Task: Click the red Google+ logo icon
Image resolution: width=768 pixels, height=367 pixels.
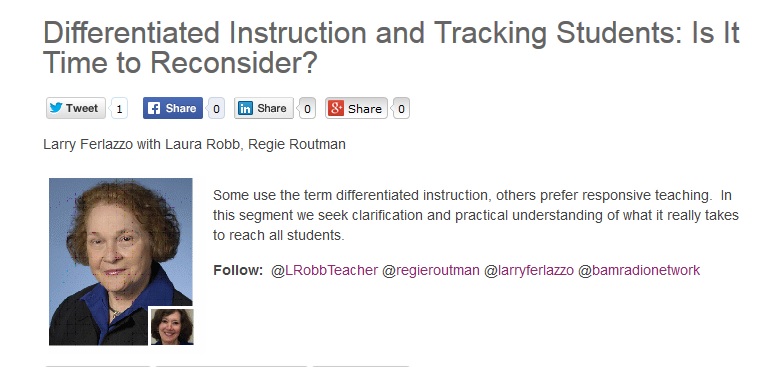Action: [x=336, y=108]
